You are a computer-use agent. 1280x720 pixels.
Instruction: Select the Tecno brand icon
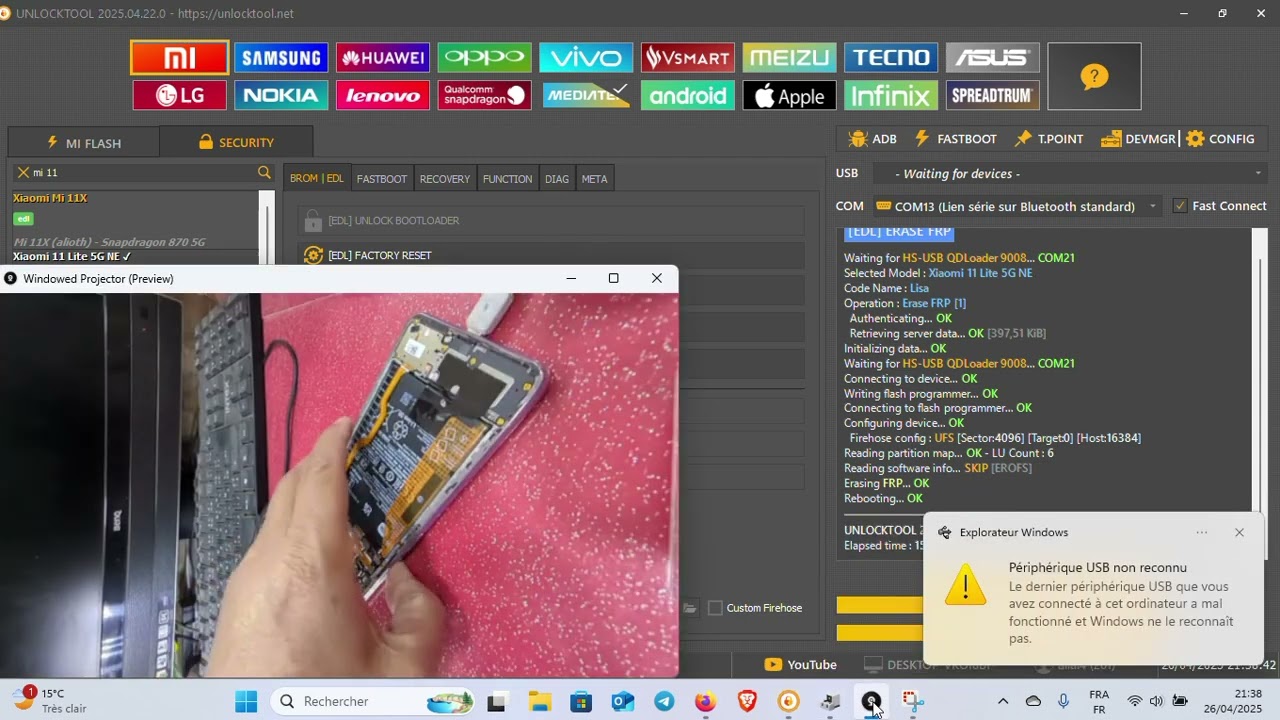pos(891,58)
